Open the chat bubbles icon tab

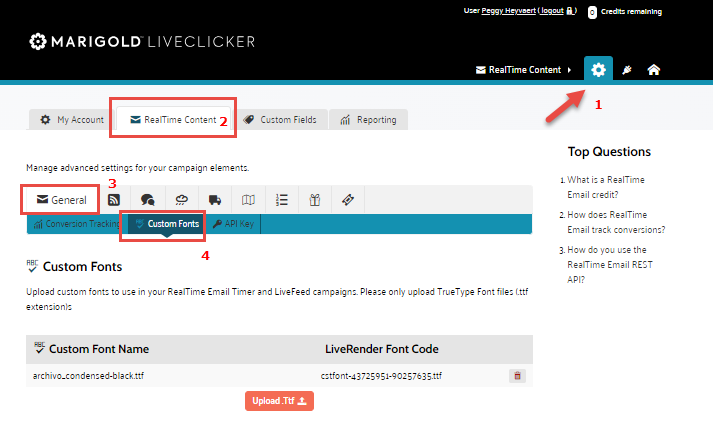pyautogui.click(x=147, y=199)
